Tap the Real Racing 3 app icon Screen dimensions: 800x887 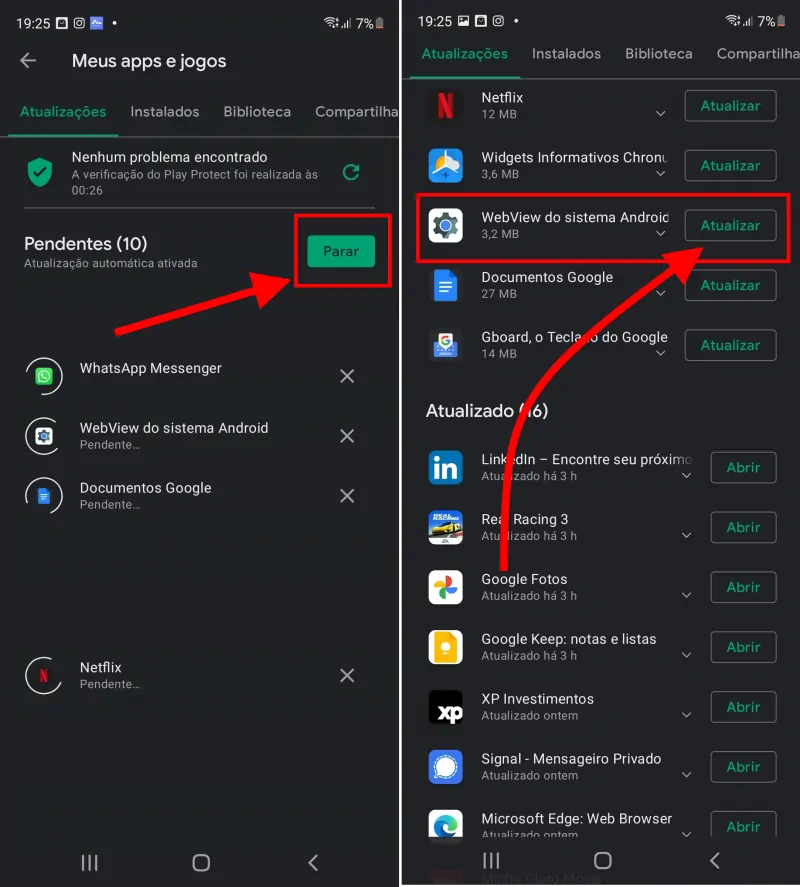(445, 528)
